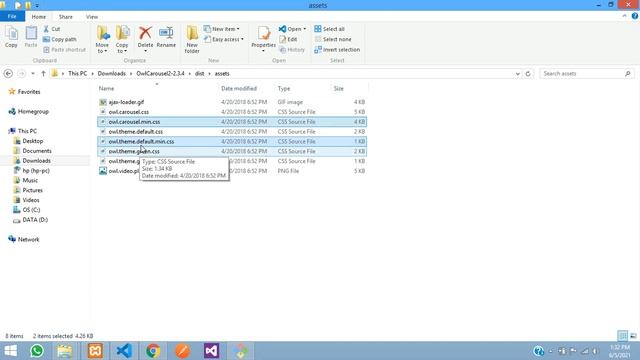Expand breadcrumb arrow after dist
This screenshot has width=640, height=360.
coord(209,73)
